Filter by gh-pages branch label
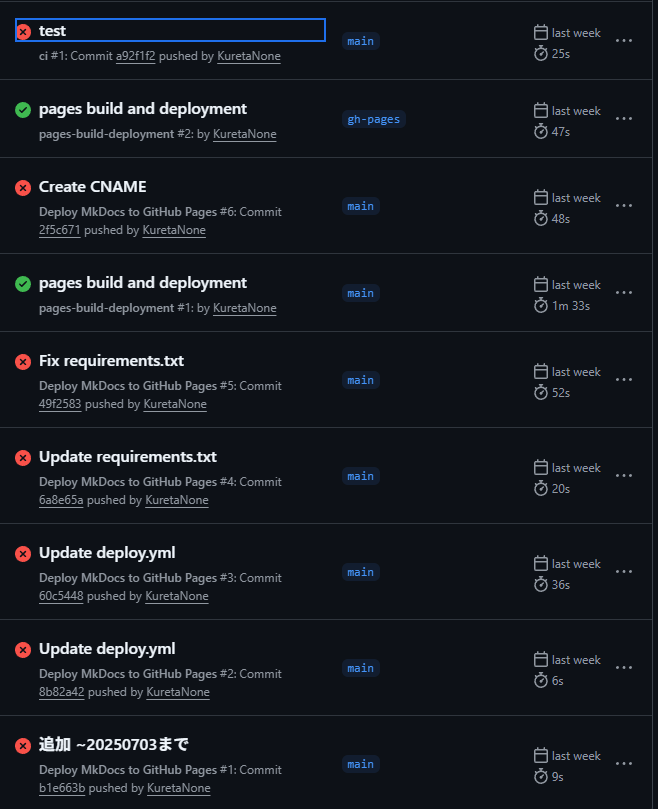Image resolution: width=658 pixels, height=809 pixels. pos(373,119)
